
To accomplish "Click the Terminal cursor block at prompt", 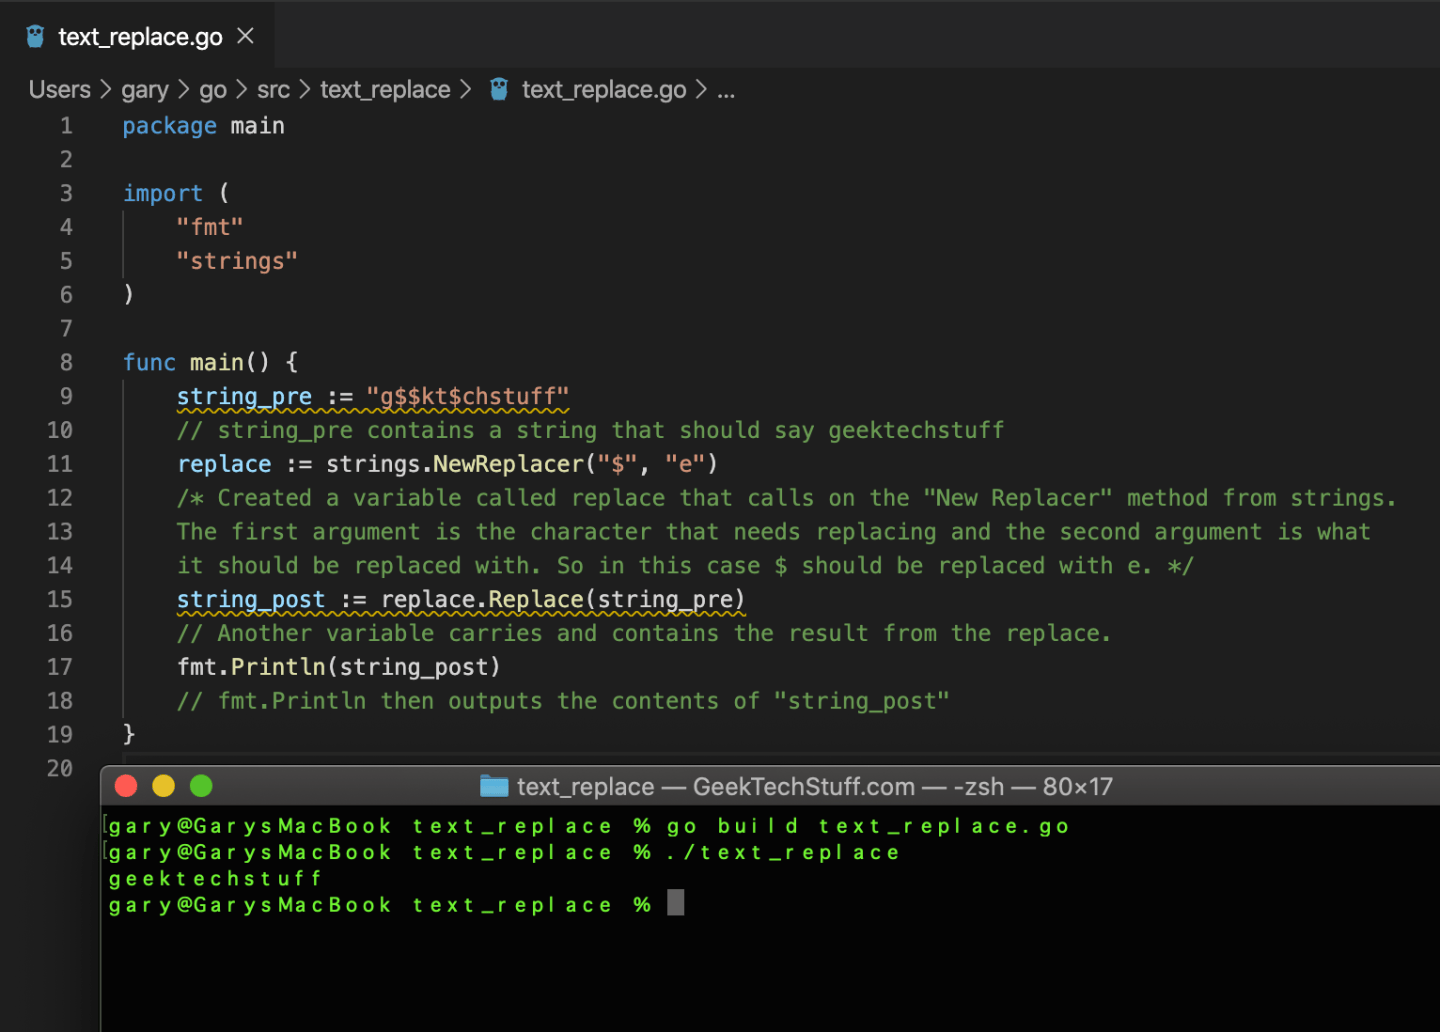I will pos(676,903).
